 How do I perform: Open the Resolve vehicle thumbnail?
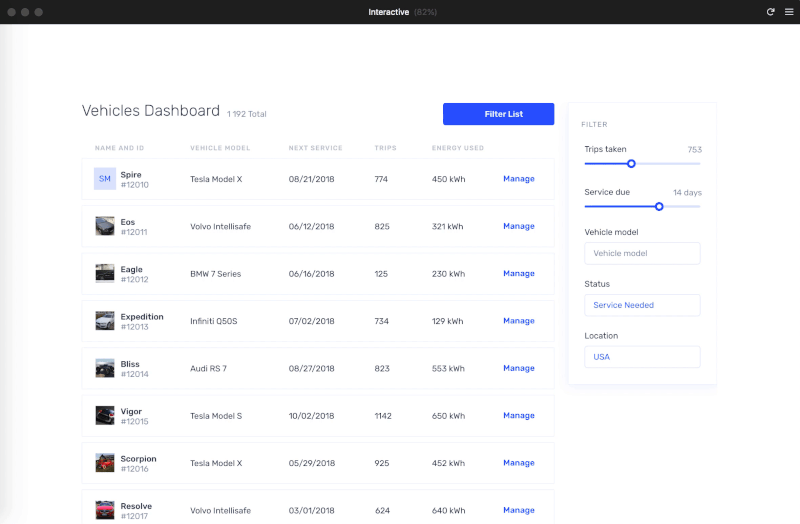pos(105,510)
